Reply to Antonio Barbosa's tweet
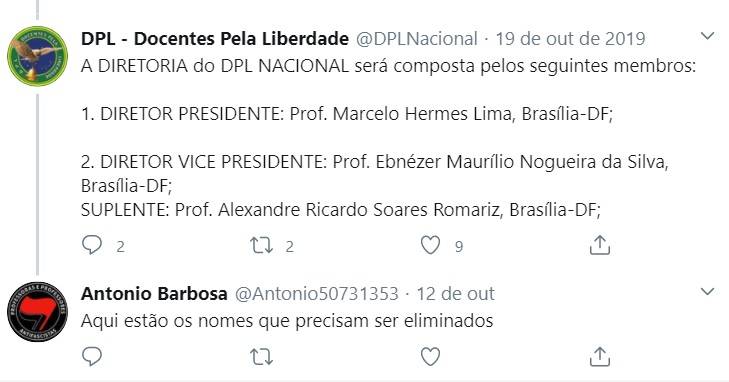Viewport: 729px width, 382px height. (x=92, y=356)
